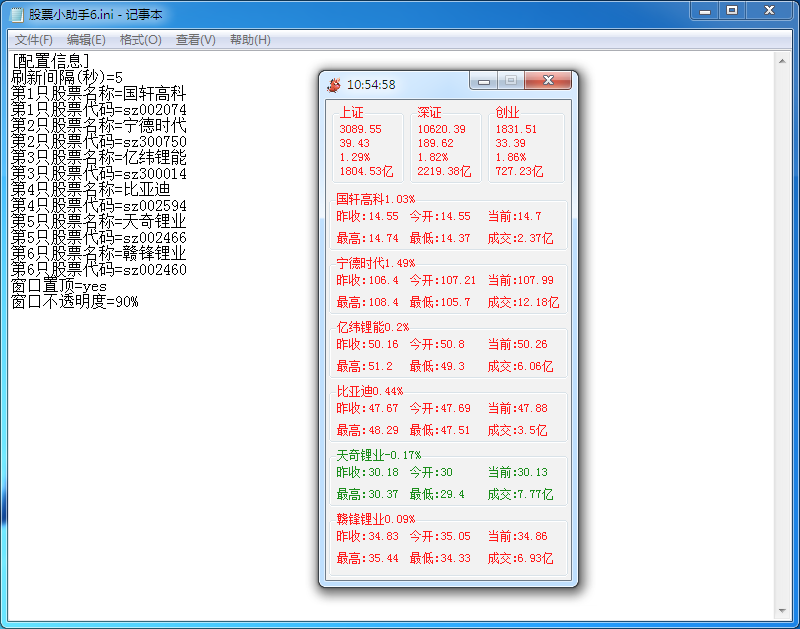Click 宁德时代 current price 当前:107.99
The width and height of the screenshot is (800, 629).
pyautogui.click(x=520, y=280)
